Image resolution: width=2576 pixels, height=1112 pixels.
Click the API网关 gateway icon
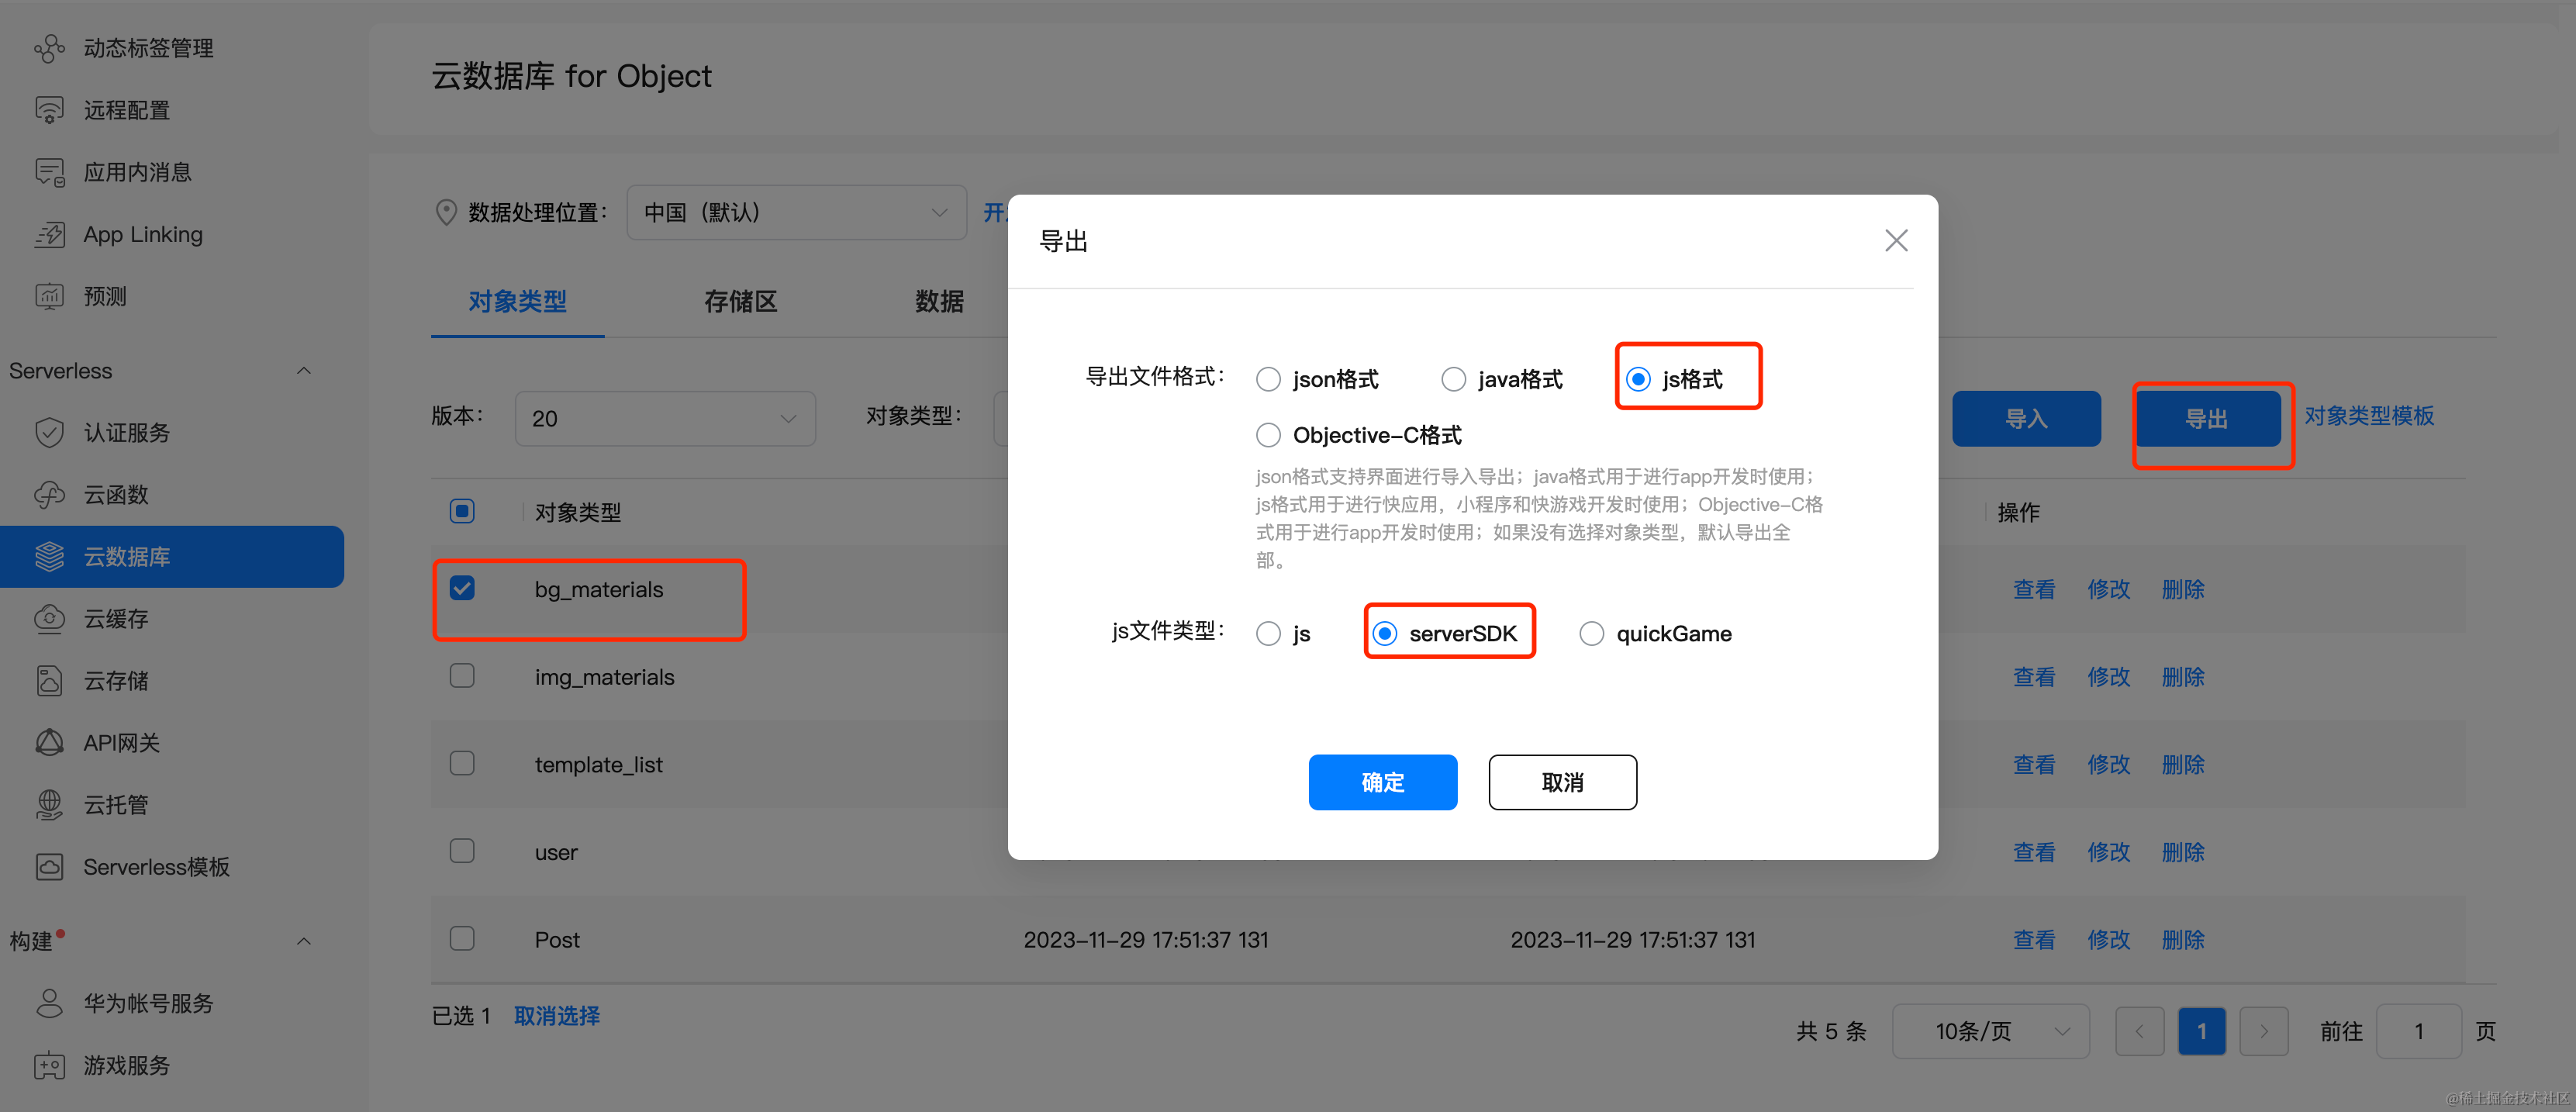point(49,743)
